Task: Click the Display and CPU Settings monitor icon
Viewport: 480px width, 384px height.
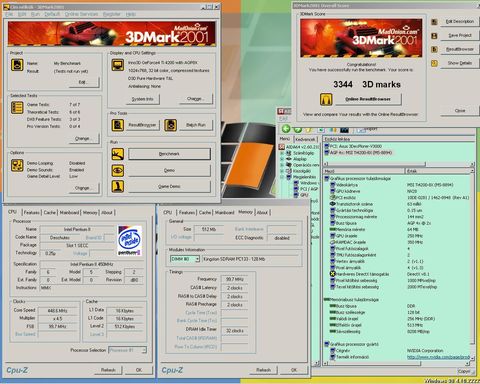Action: pos(118,65)
